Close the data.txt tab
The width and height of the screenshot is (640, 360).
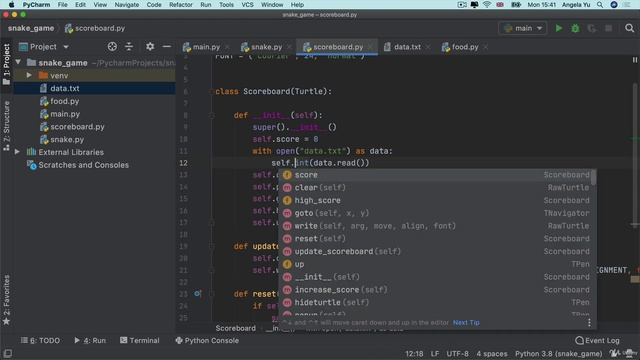[428, 47]
